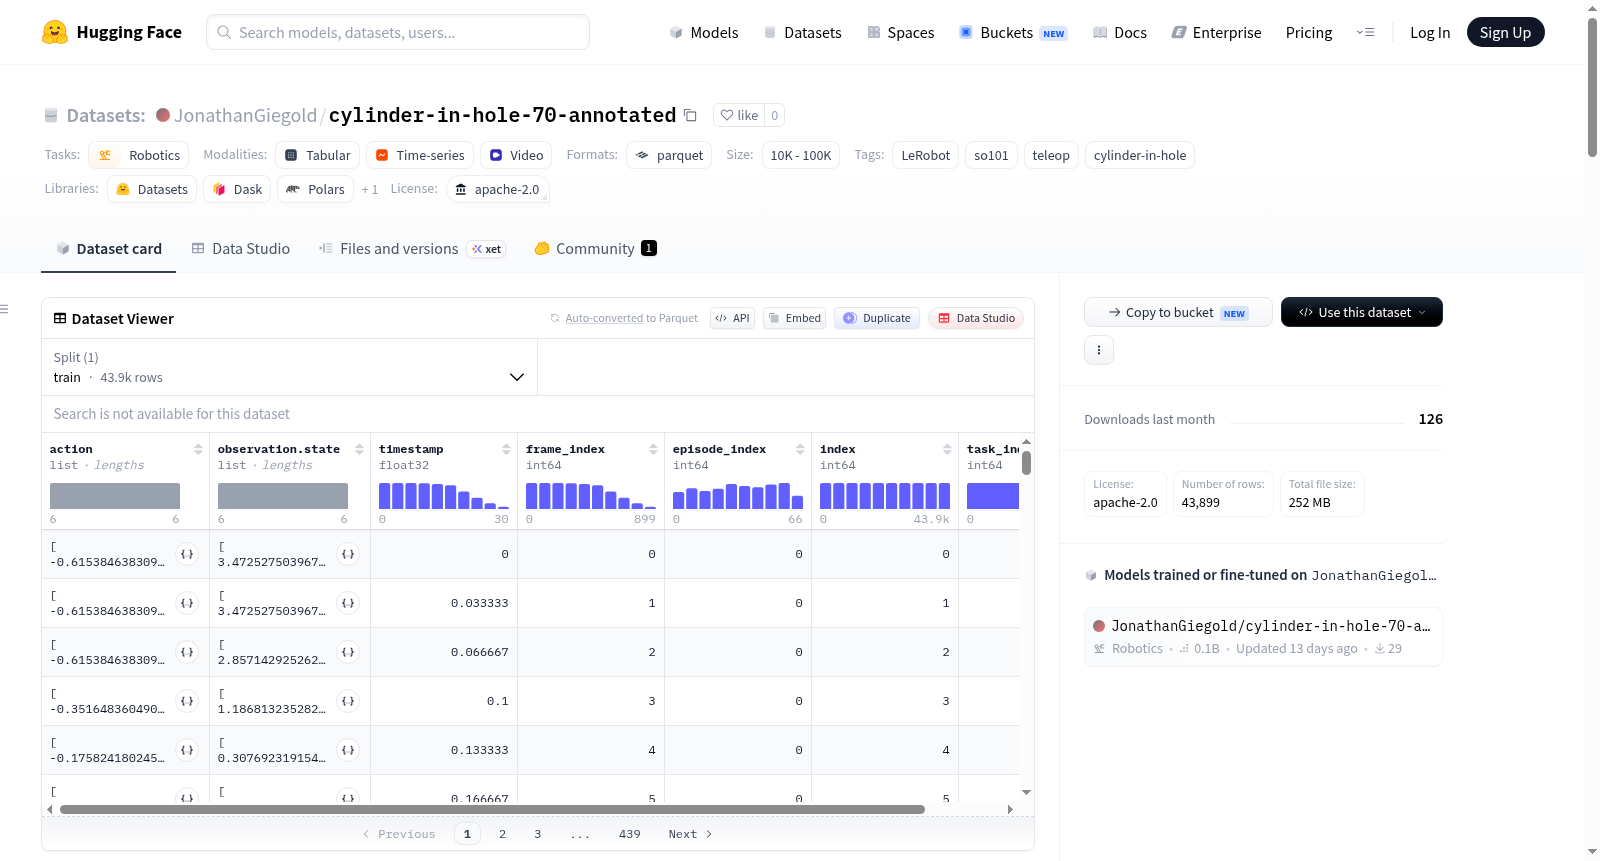Screen dimensions: 1600x861
Task: Go to Datasets in the top navigation
Action: (x=803, y=32)
